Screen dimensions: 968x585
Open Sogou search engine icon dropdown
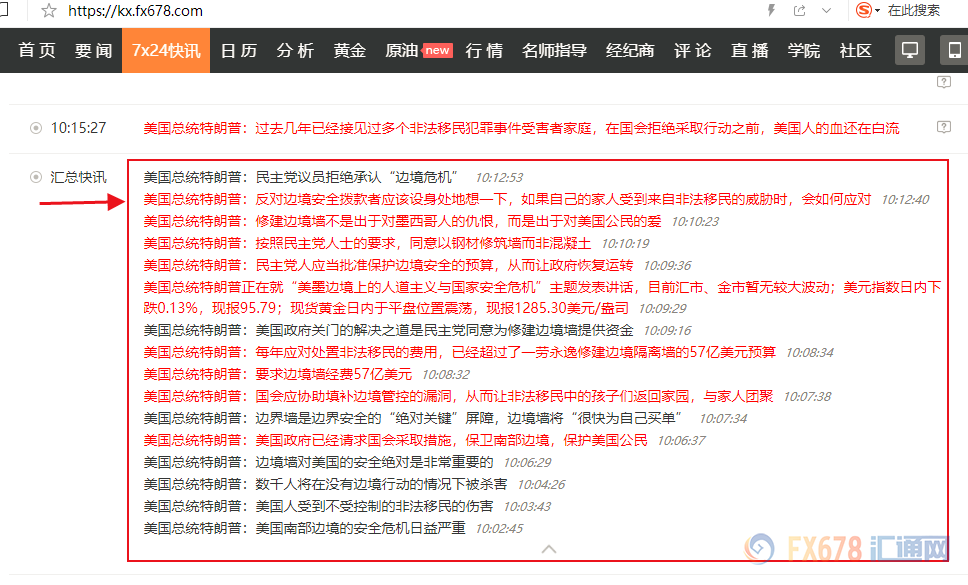[867, 10]
